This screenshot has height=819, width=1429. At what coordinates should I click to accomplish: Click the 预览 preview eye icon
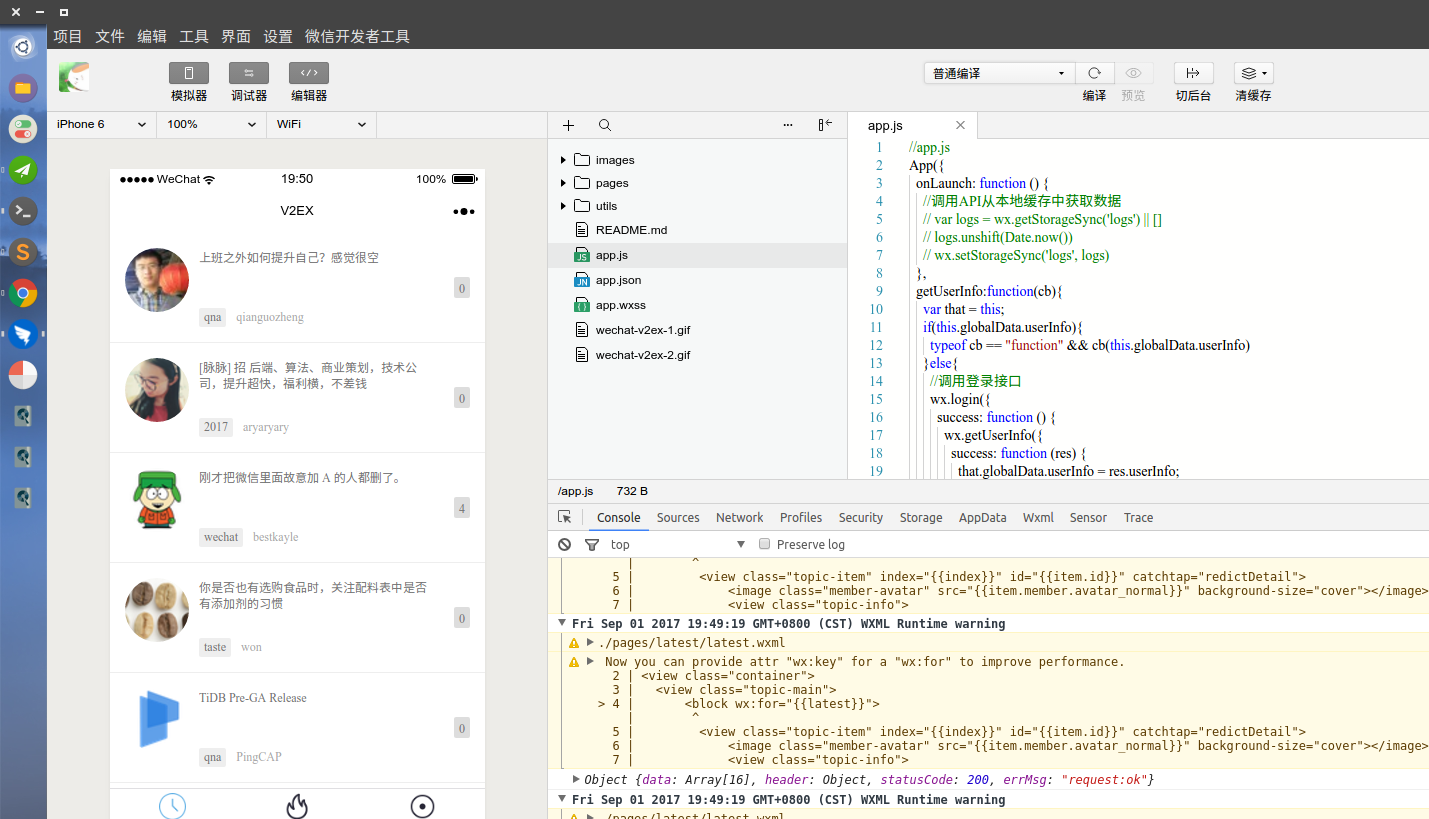tap(1133, 72)
